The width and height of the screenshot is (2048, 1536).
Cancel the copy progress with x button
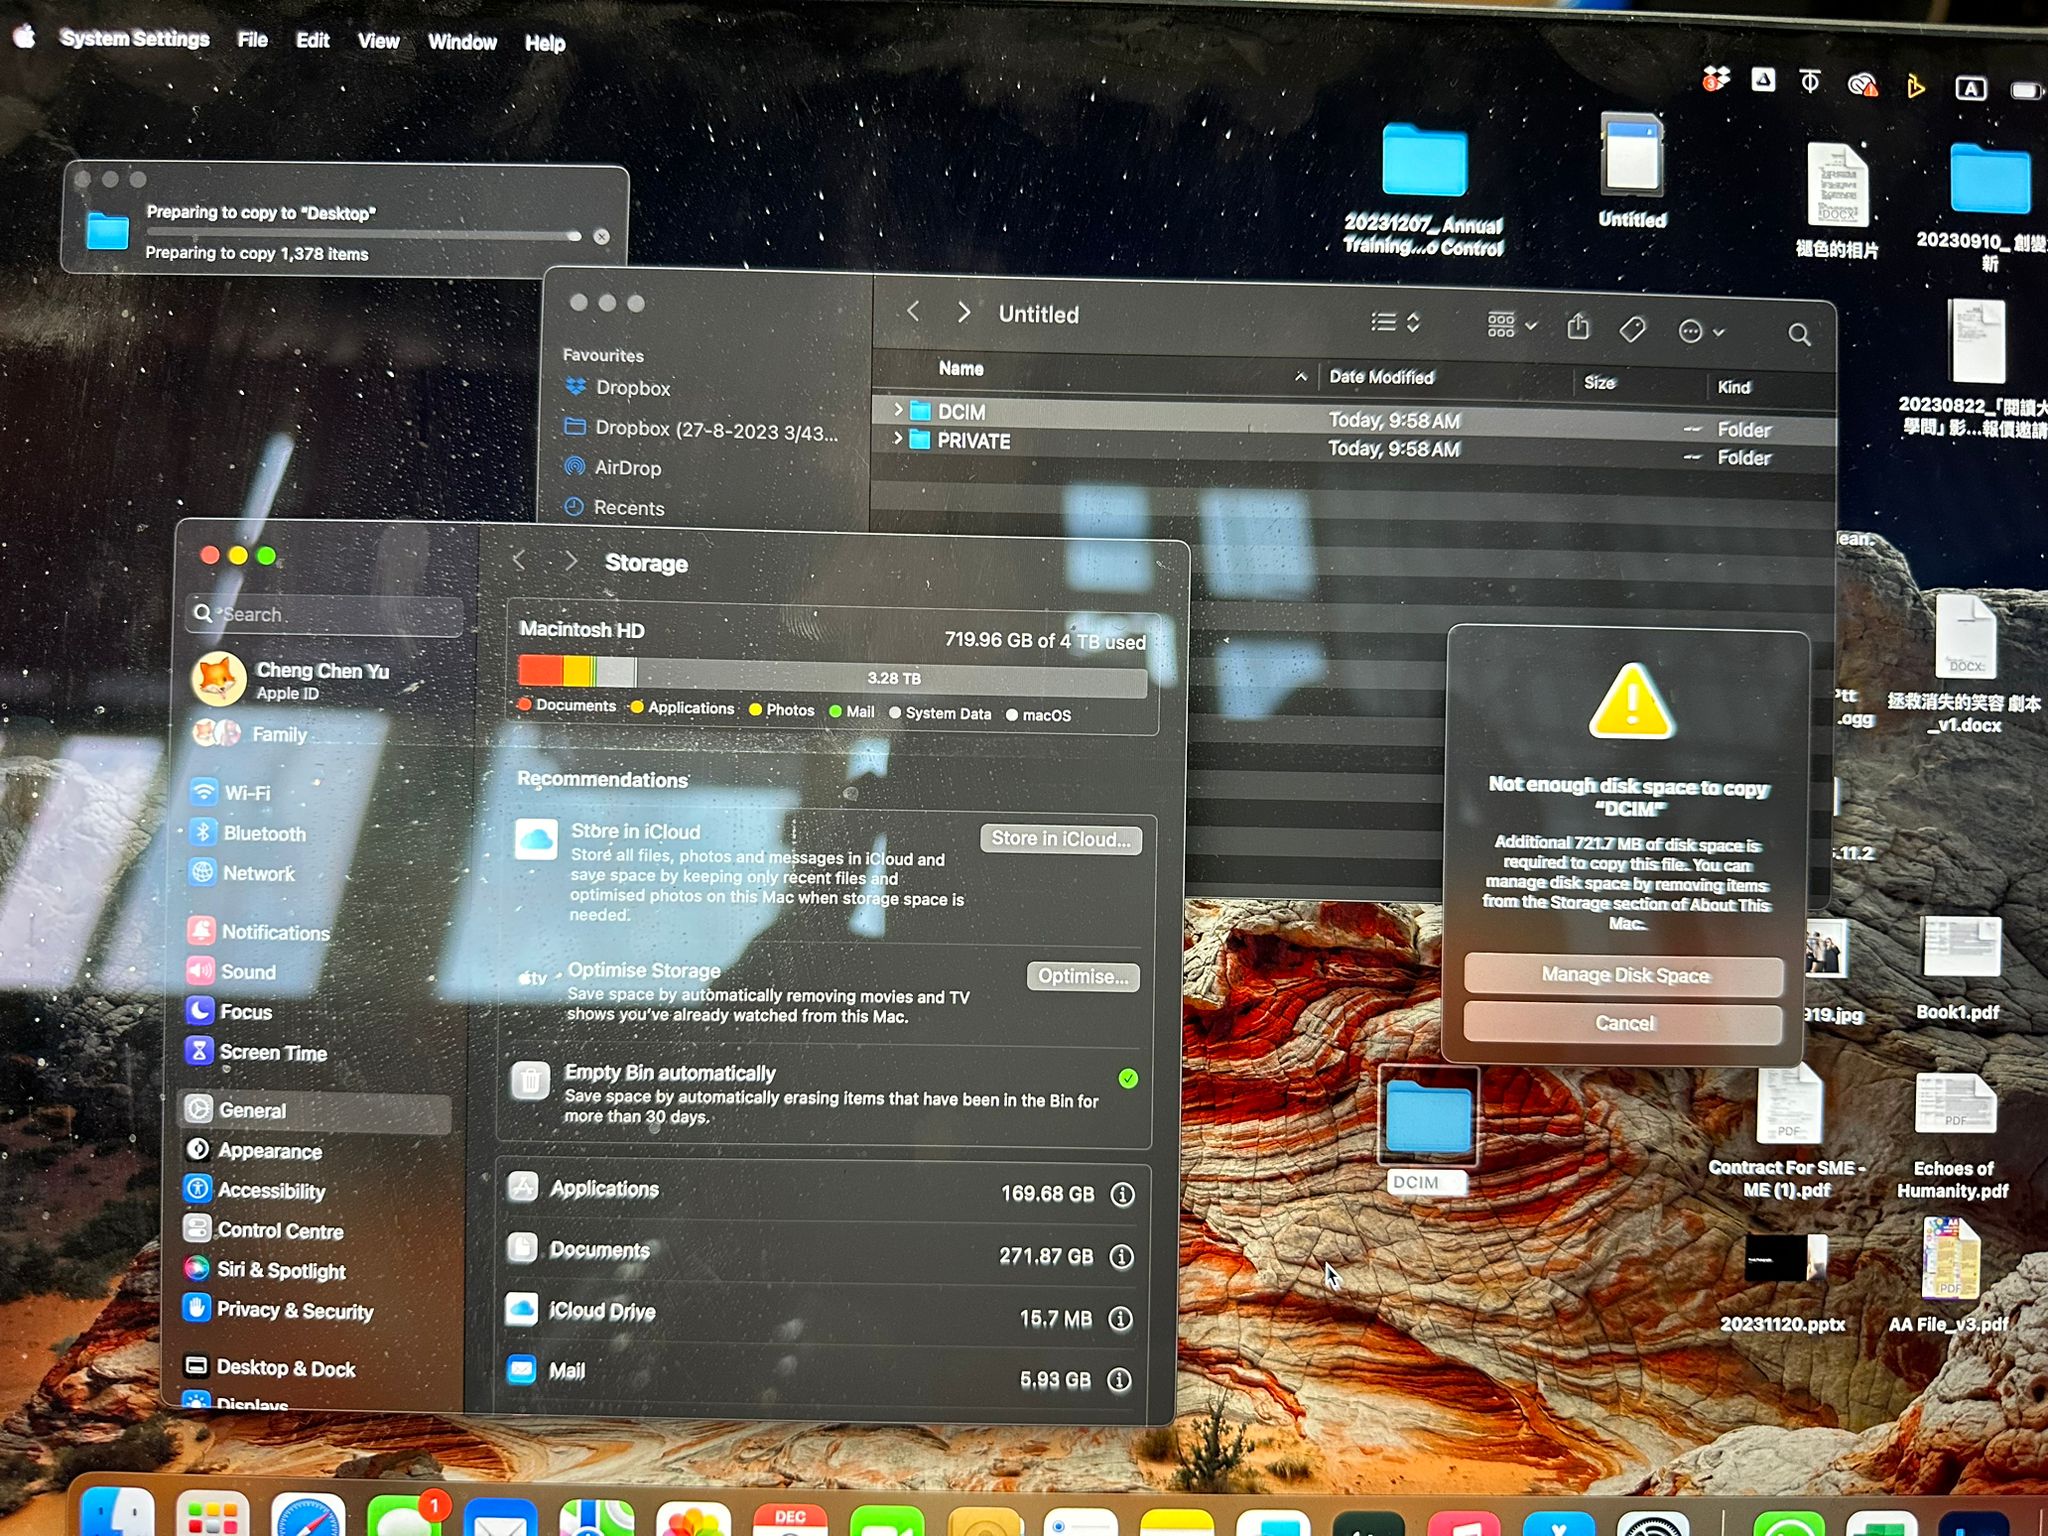point(601,237)
